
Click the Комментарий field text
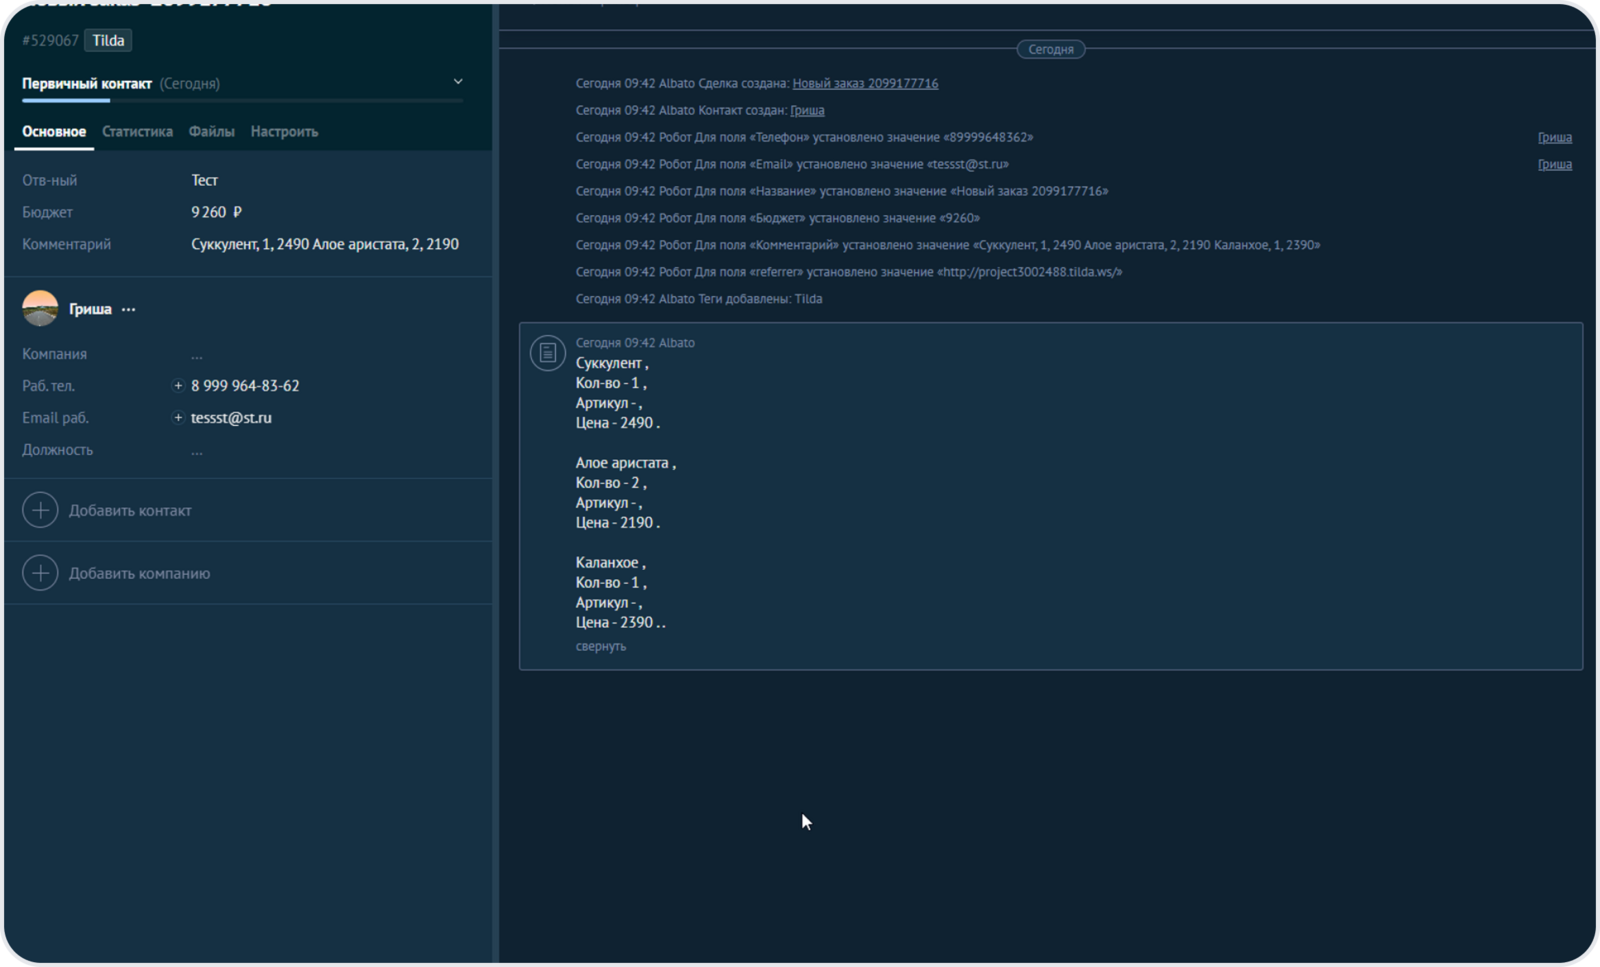324,244
